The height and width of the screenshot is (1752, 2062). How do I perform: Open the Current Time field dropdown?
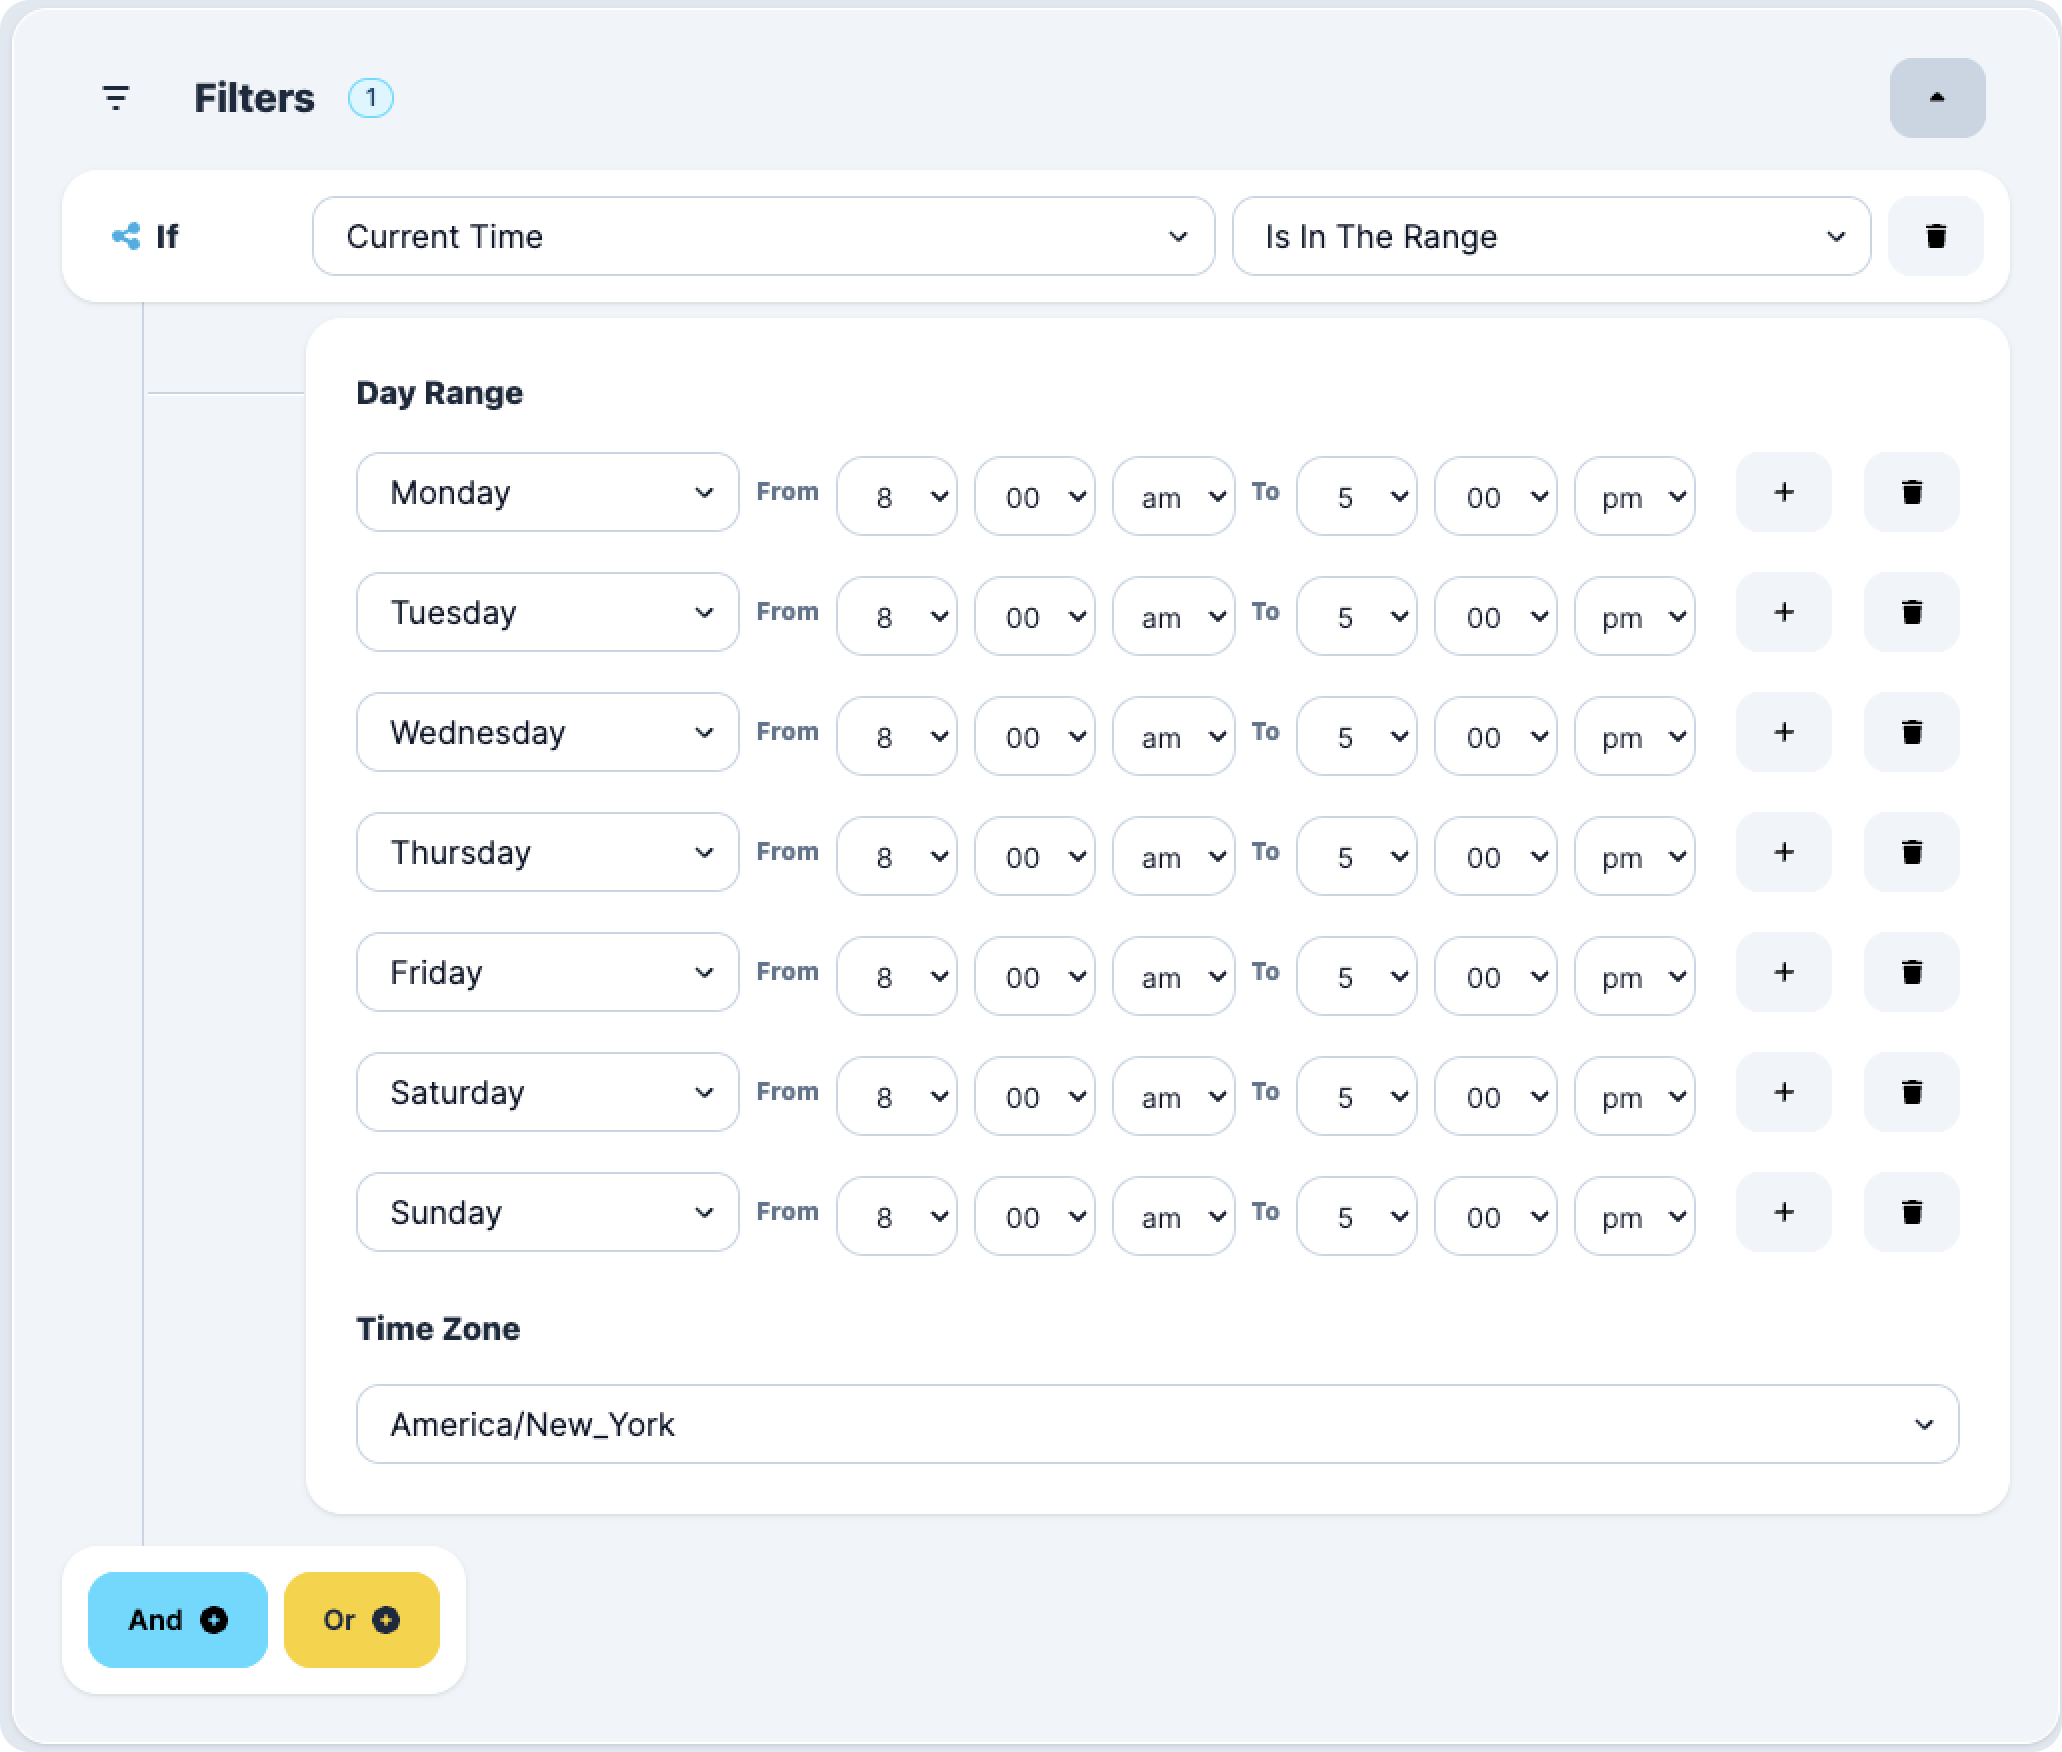point(764,236)
